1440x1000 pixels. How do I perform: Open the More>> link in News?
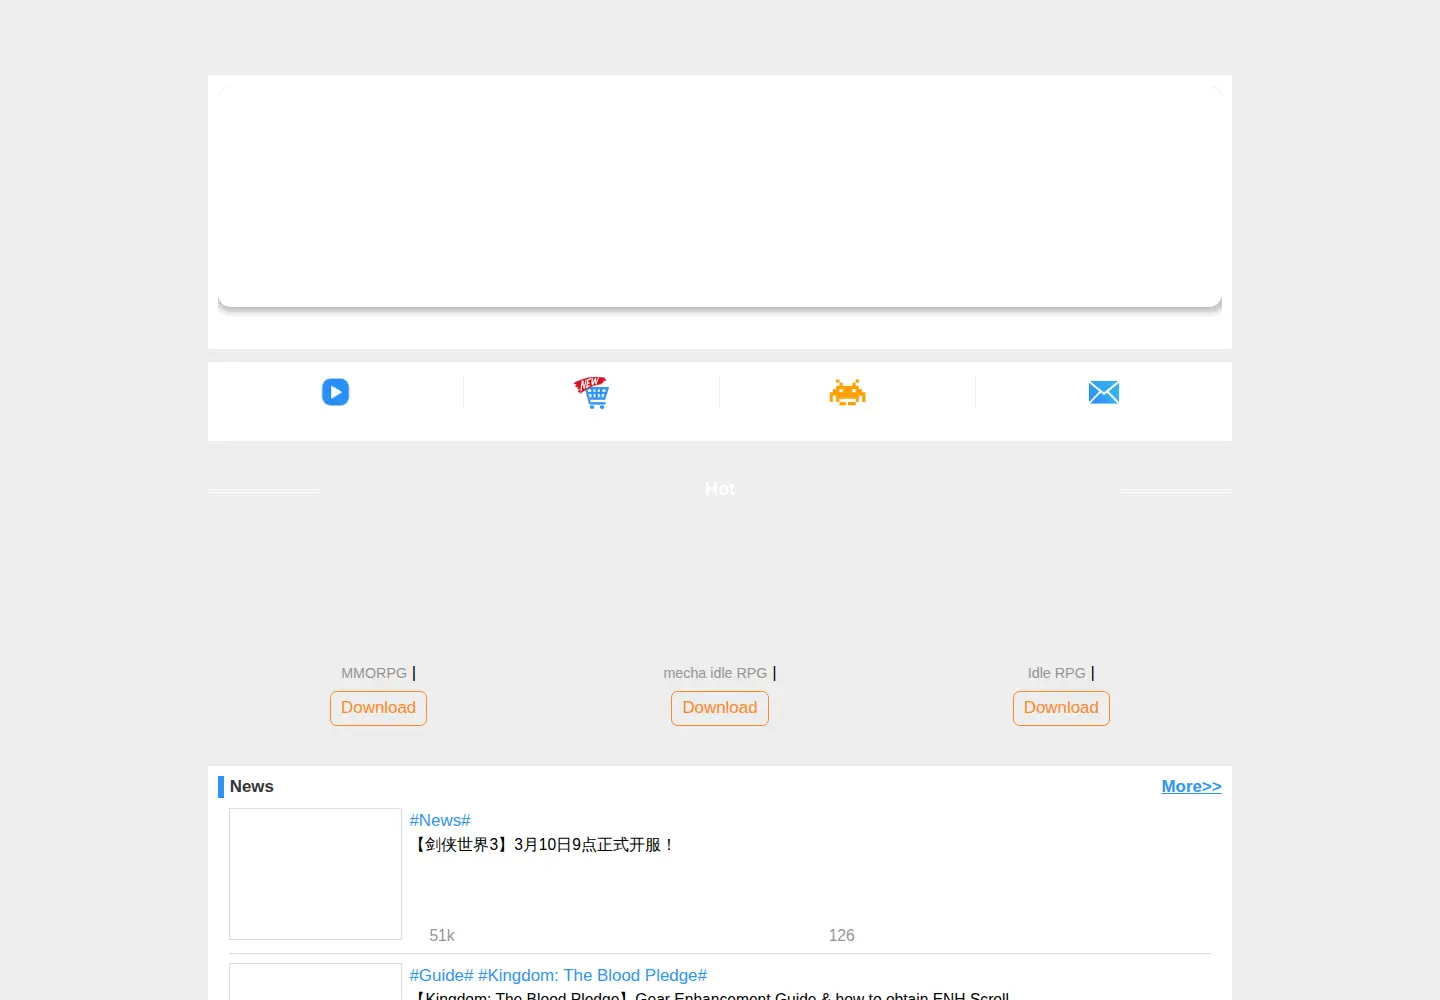[x=1191, y=786]
